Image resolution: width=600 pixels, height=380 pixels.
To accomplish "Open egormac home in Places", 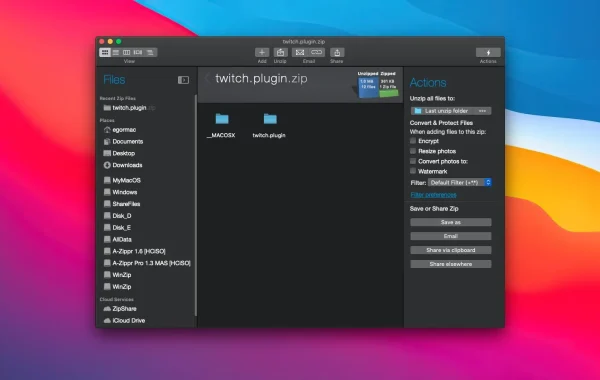I will pyautogui.click(x=120, y=130).
